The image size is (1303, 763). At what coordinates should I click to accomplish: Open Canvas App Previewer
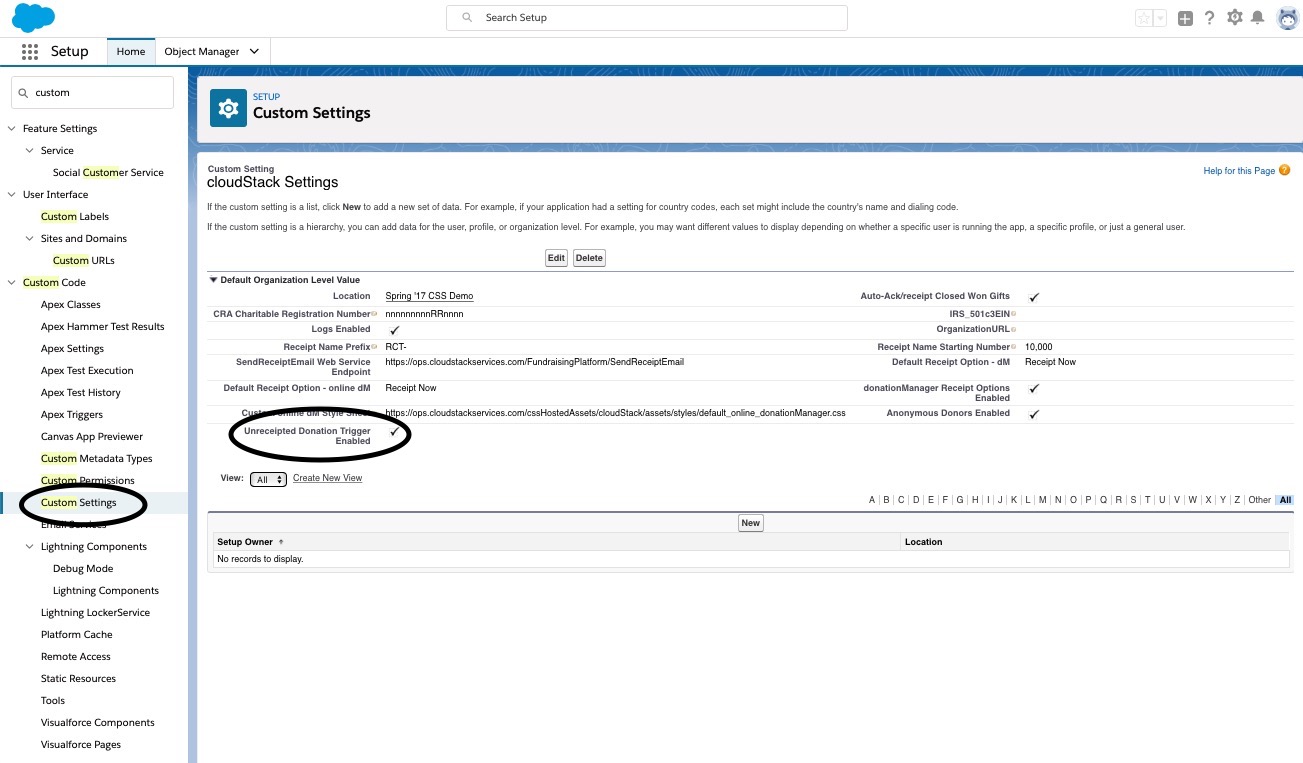[92, 436]
